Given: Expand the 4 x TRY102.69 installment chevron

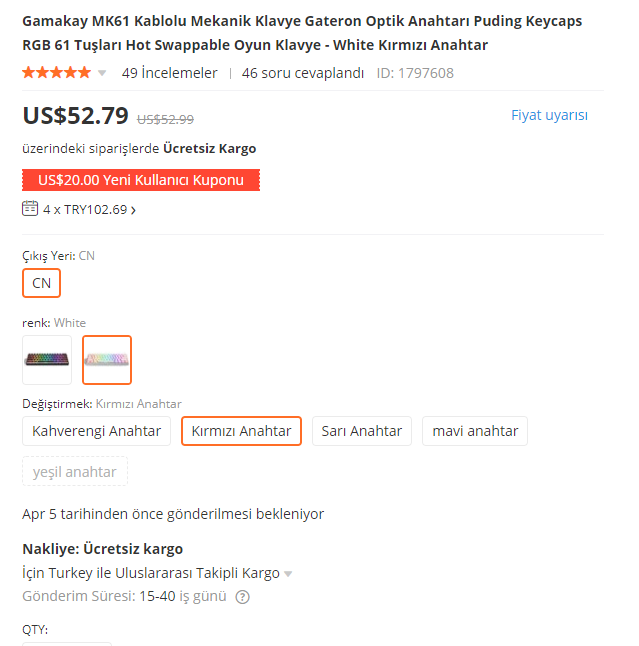Looking at the screenshot, I should point(134,210).
